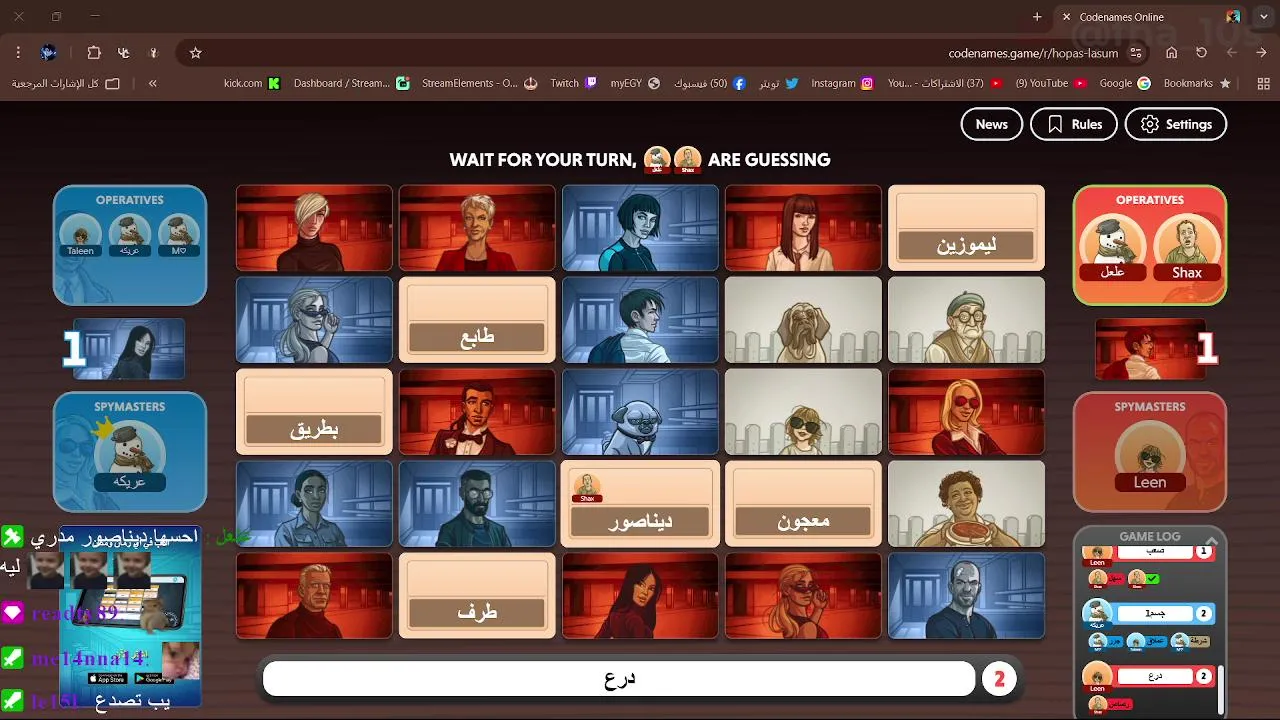Click the revealed pizza man card
The width and height of the screenshot is (1280, 720).
tap(966, 503)
